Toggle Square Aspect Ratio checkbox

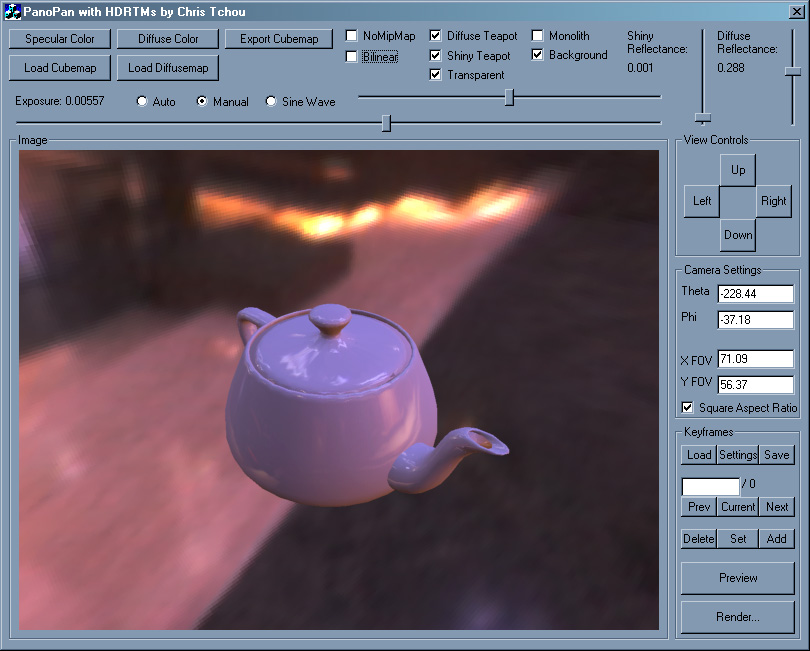coord(687,408)
